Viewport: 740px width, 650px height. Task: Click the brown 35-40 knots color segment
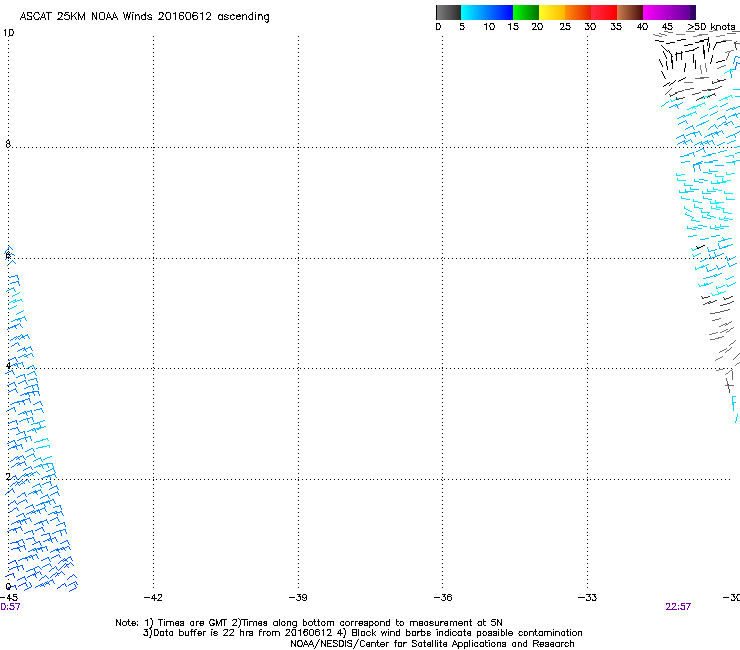pyautogui.click(x=630, y=12)
